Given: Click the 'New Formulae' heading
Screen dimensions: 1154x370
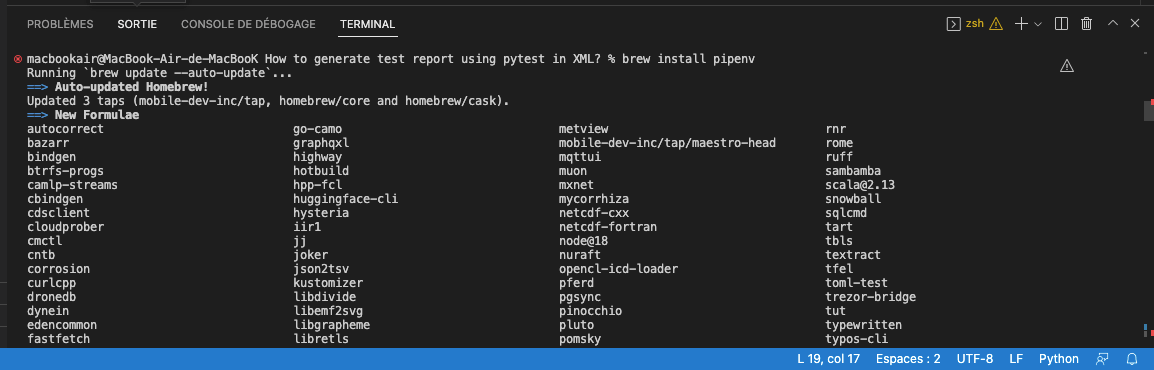Looking at the screenshot, I should click(97, 115).
